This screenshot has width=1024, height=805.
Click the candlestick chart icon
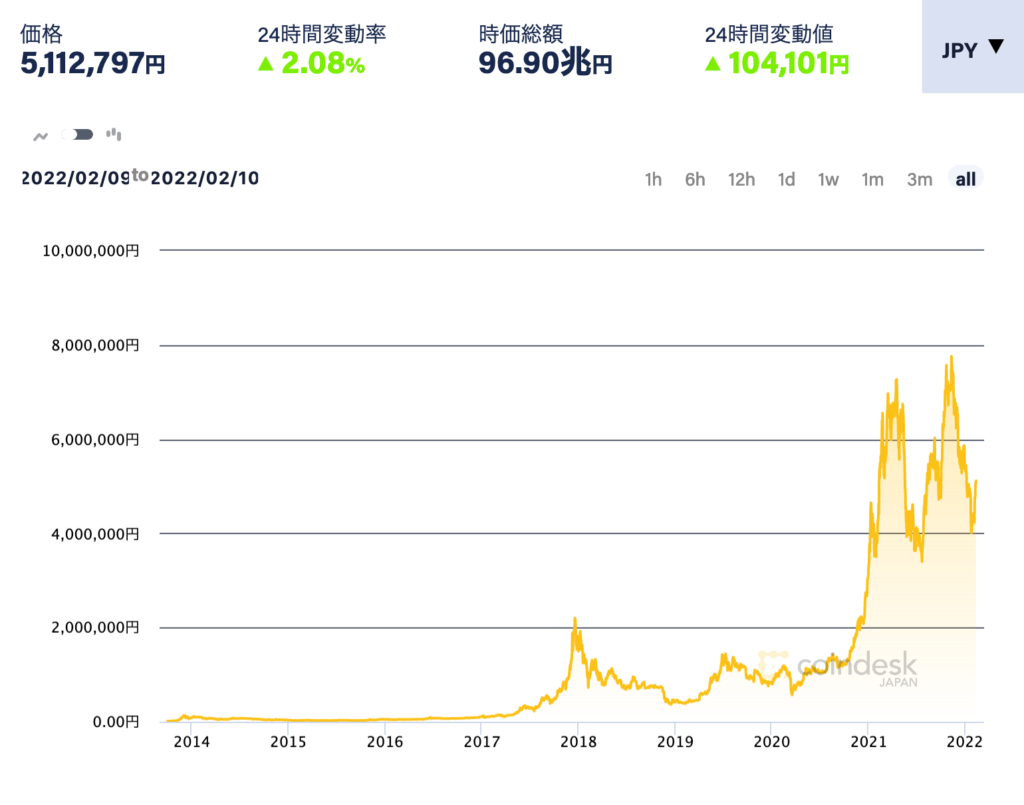114,134
